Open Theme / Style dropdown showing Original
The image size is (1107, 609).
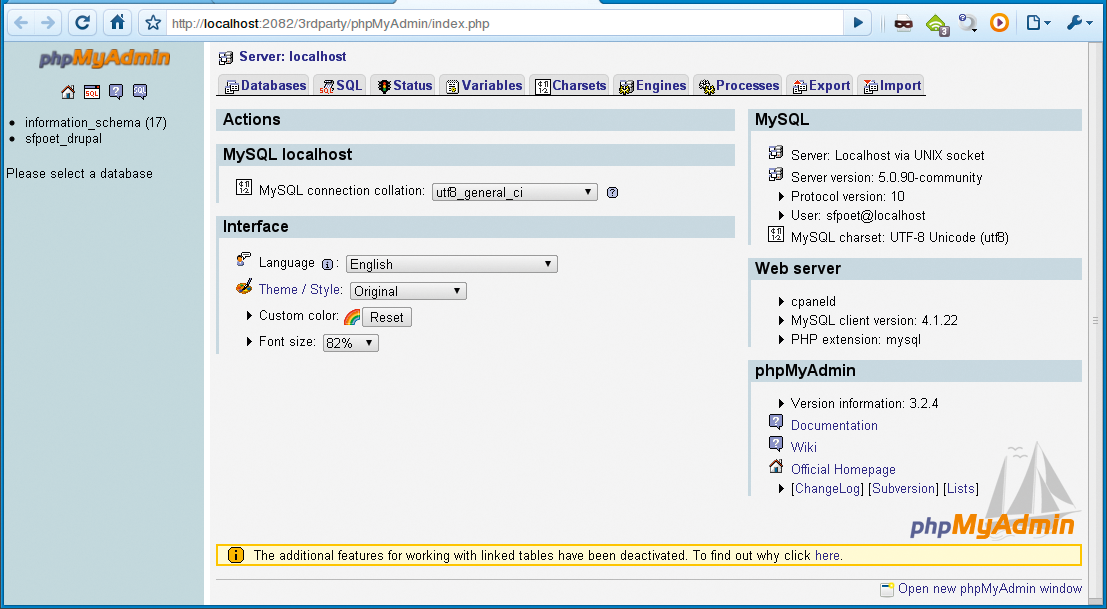408,291
